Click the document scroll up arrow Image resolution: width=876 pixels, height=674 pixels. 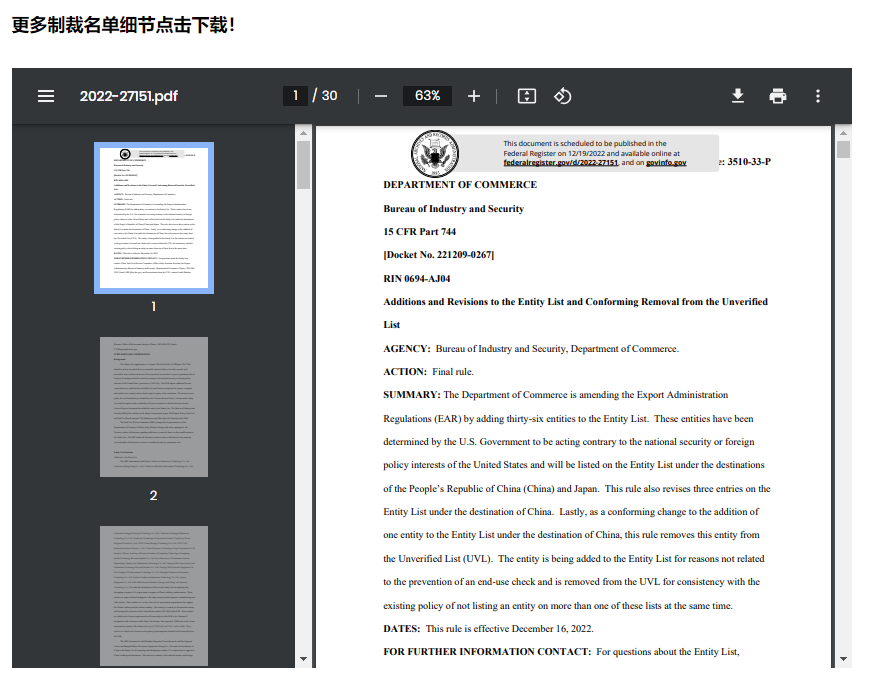point(843,133)
